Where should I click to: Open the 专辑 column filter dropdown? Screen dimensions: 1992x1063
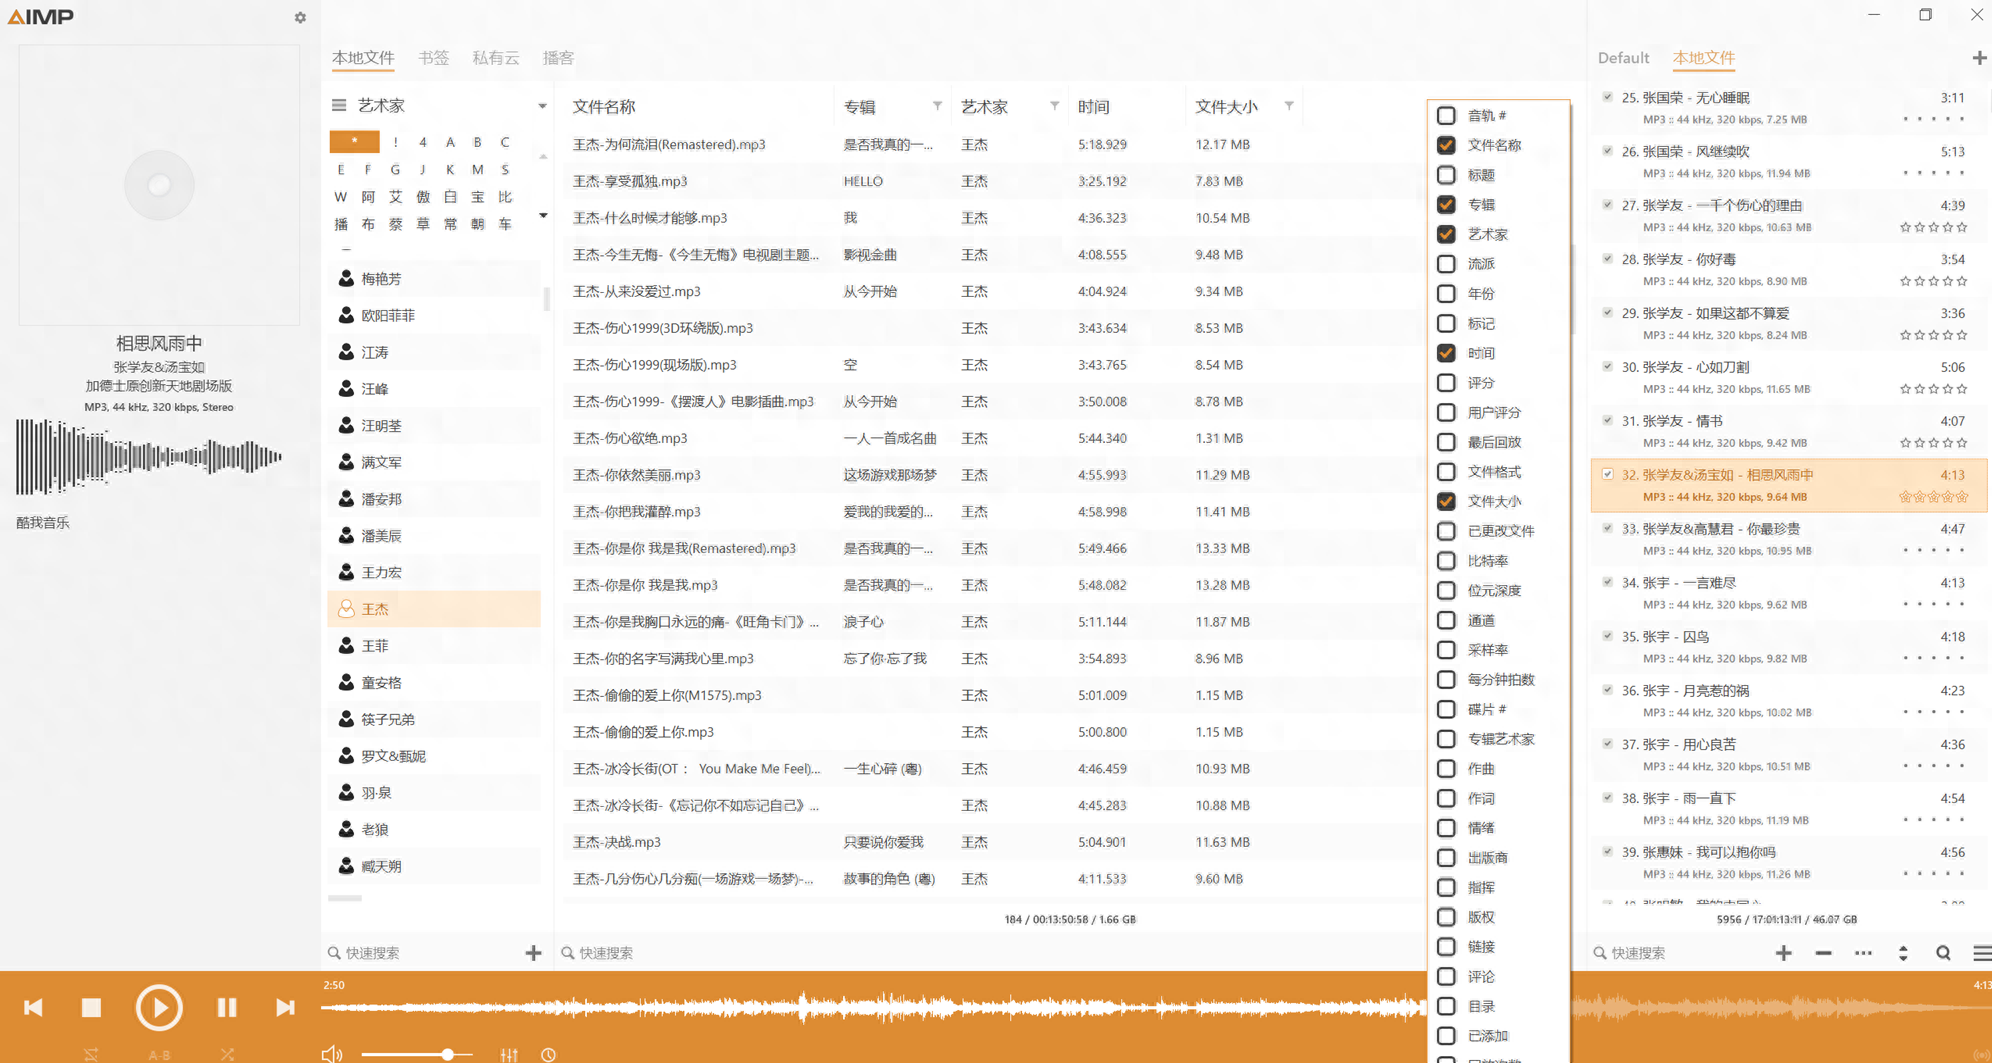pyautogui.click(x=937, y=105)
